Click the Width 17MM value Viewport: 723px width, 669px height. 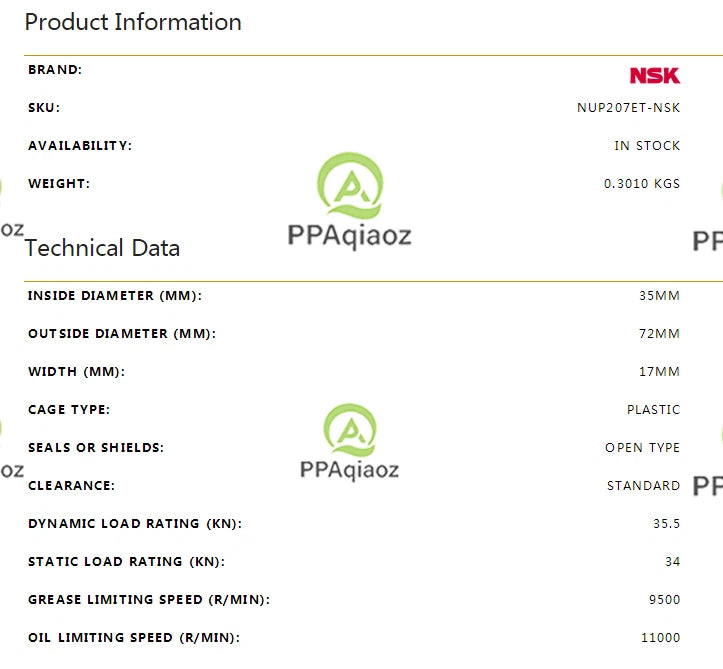pyautogui.click(x=660, y=372)
